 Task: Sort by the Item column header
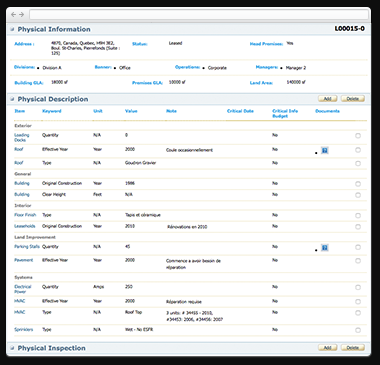20,111
